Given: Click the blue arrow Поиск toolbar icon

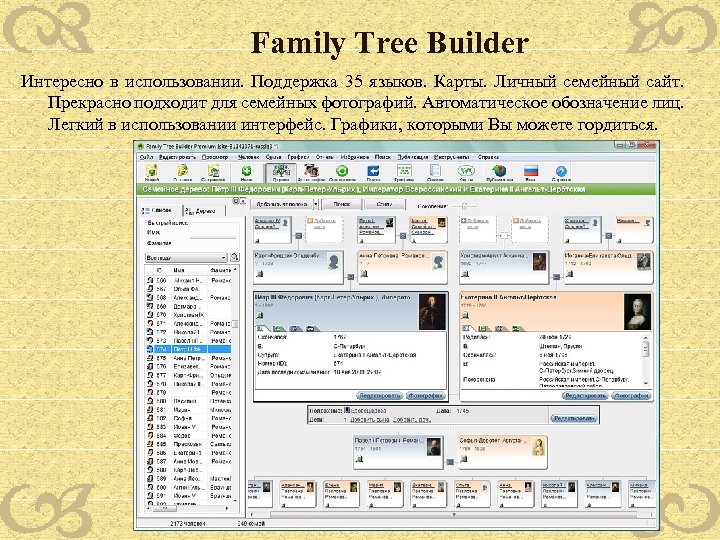Looking at the screenshot, I should pos(373,172).
